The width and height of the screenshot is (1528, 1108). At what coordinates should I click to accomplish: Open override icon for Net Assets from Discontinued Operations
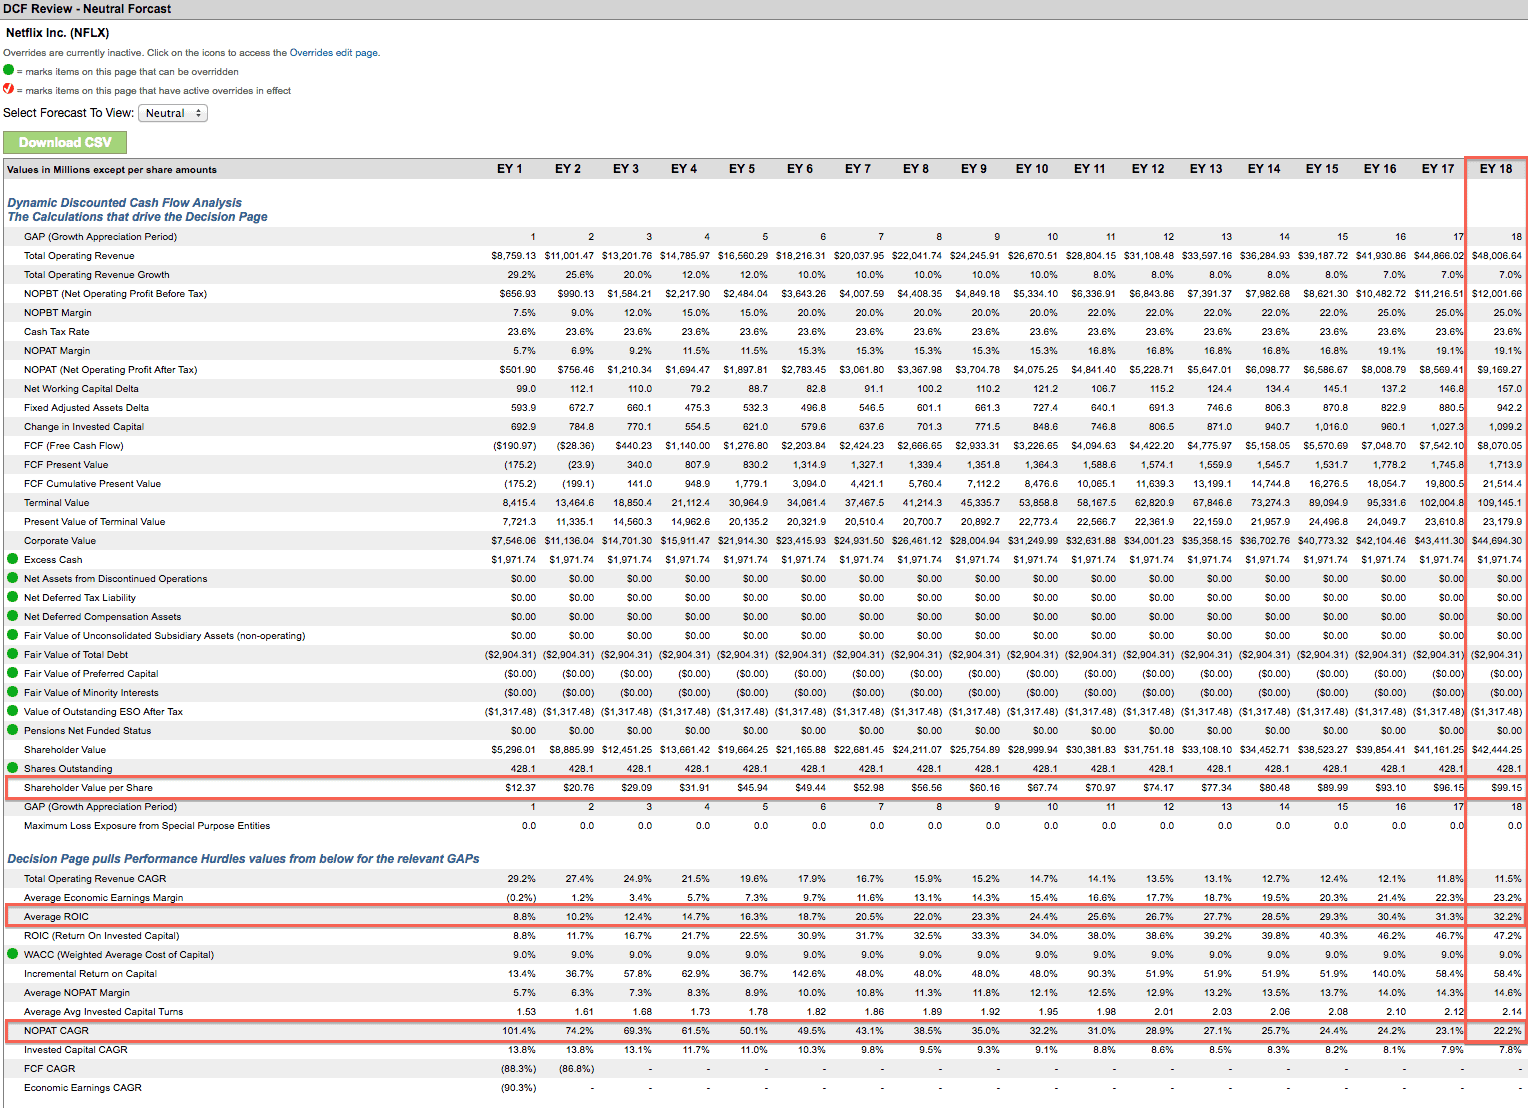coord(12,578)
